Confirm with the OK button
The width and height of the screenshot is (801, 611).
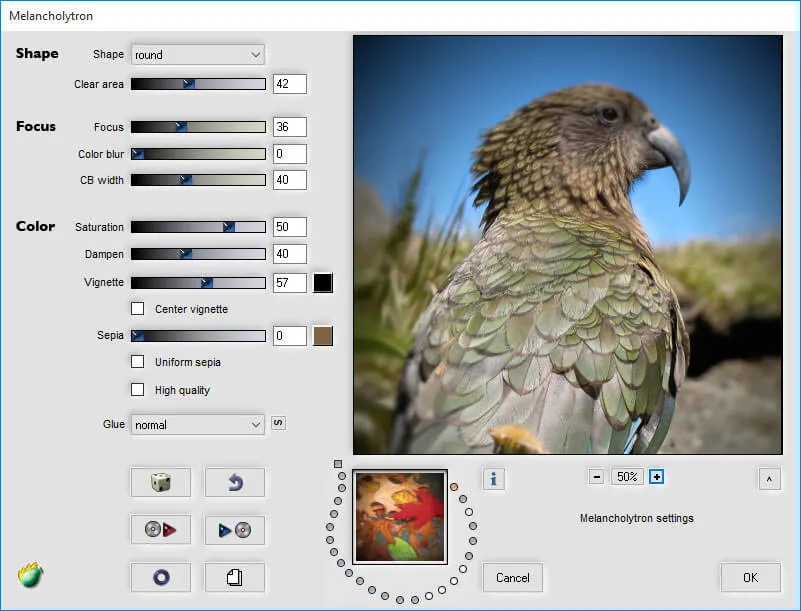pyautogui.click(x=749, y=577)
